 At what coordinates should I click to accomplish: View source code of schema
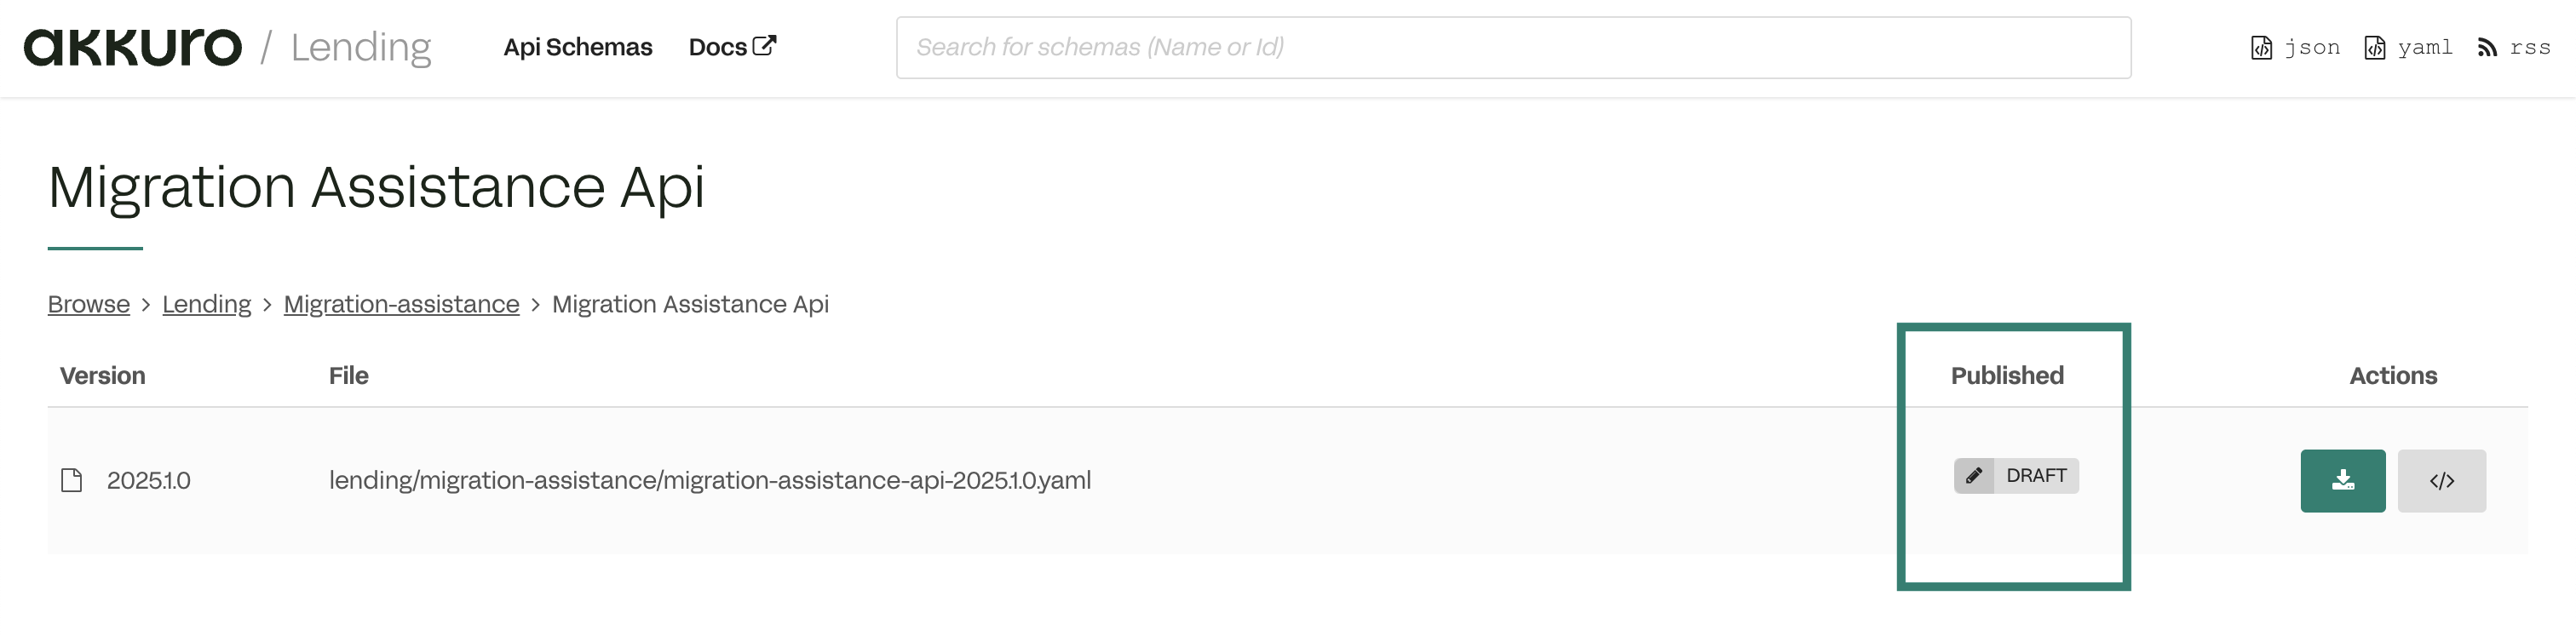tap(2441, 481)
